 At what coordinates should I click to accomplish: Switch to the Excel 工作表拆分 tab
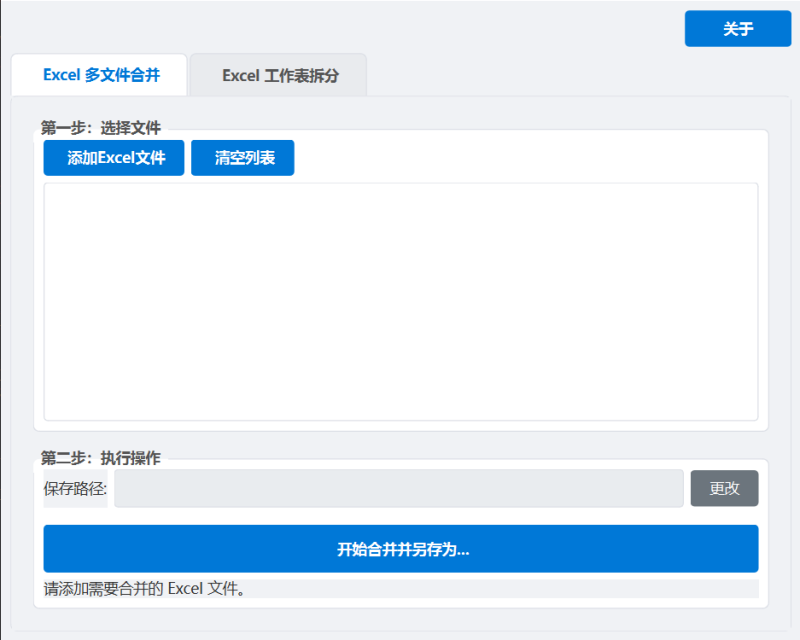click(279, 75)
